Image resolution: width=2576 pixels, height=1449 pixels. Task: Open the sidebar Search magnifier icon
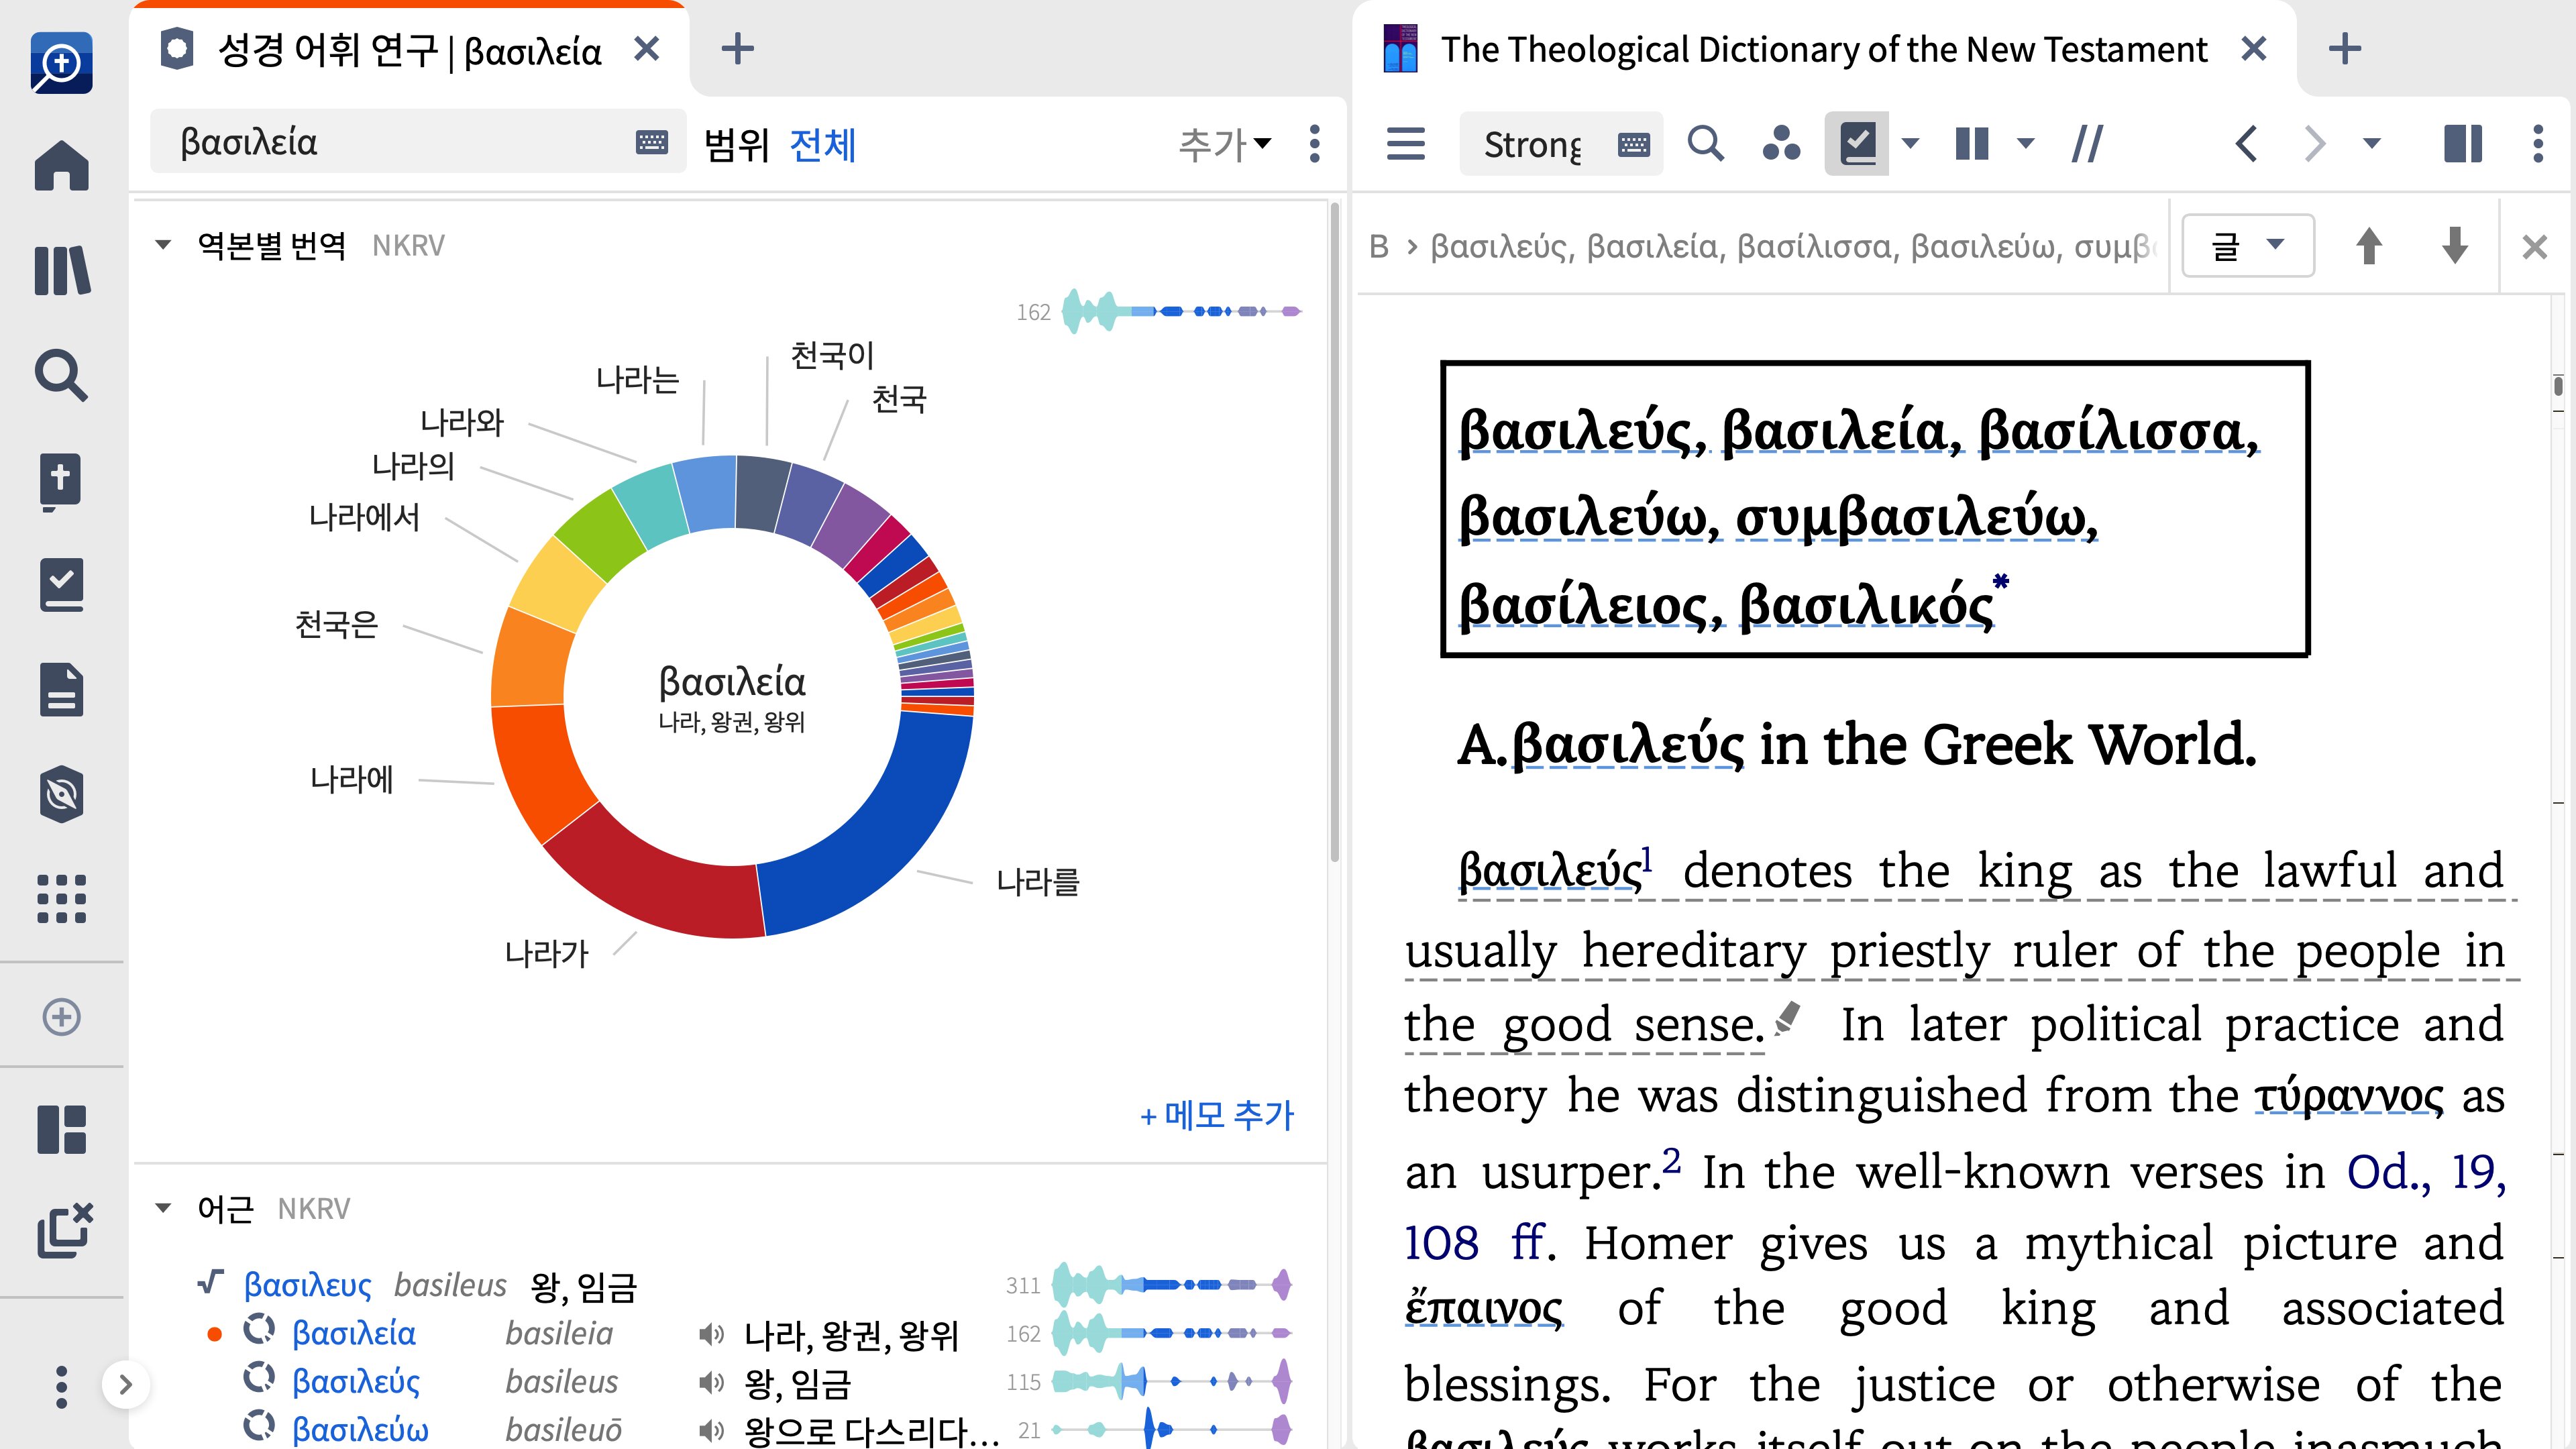click(62, 376)
